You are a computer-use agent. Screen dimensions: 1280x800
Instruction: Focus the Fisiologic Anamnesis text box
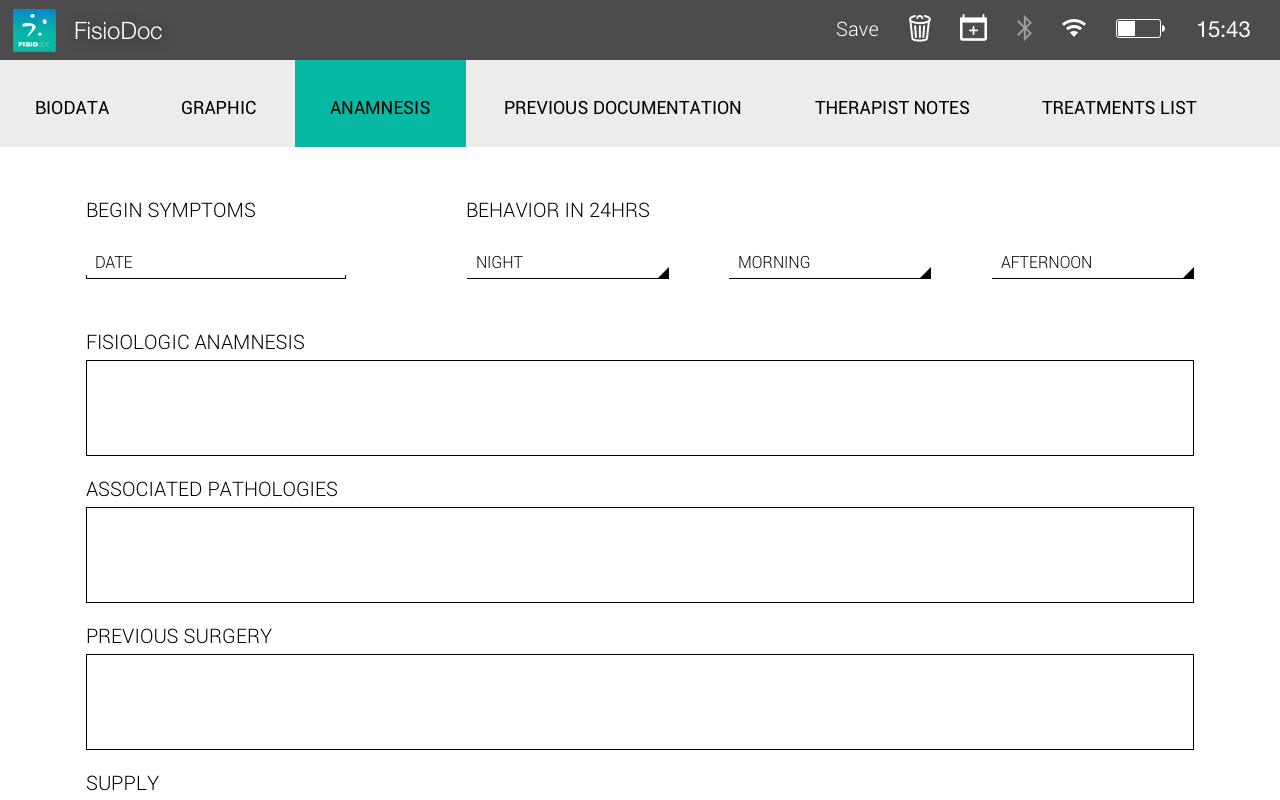click(640, 408)
